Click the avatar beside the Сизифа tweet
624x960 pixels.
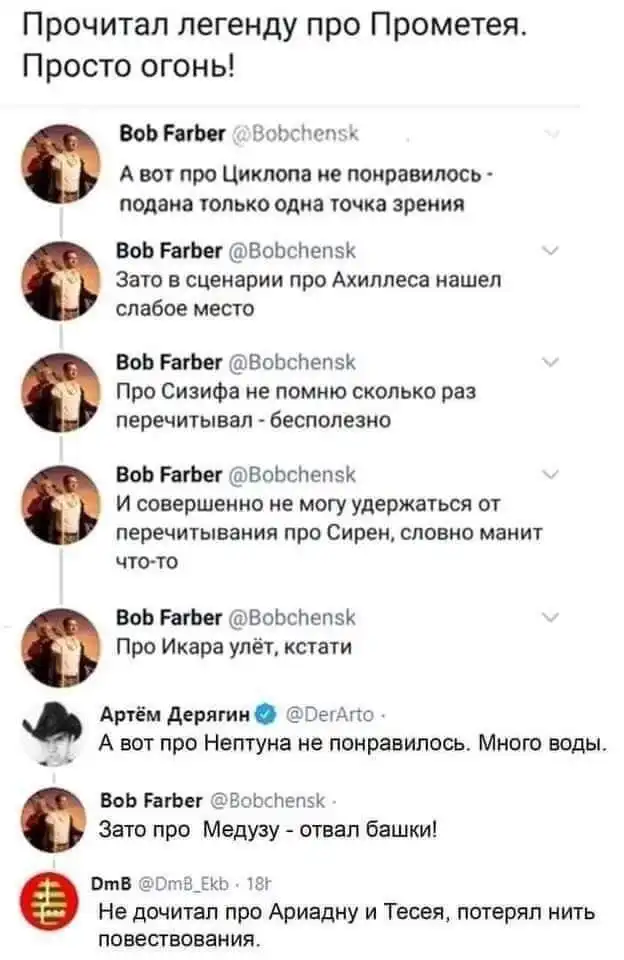click(62, 390)
